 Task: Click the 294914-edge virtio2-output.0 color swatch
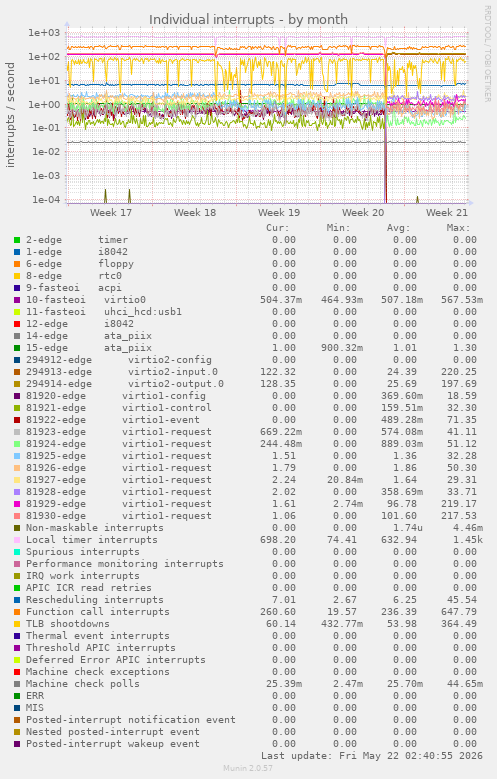[17, 384]
